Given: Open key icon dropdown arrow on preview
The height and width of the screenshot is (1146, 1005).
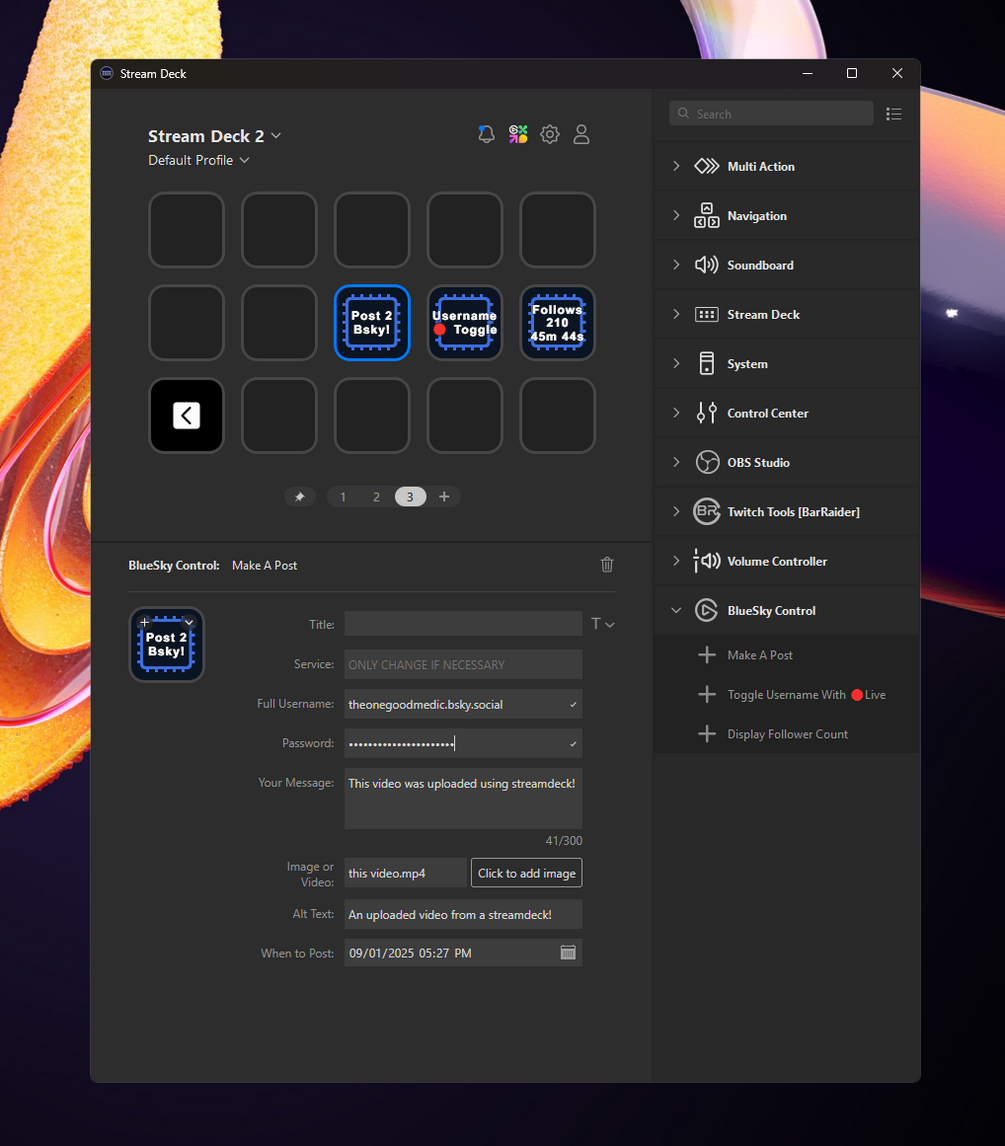Looking at the screenshot, I should pos(189,623).
